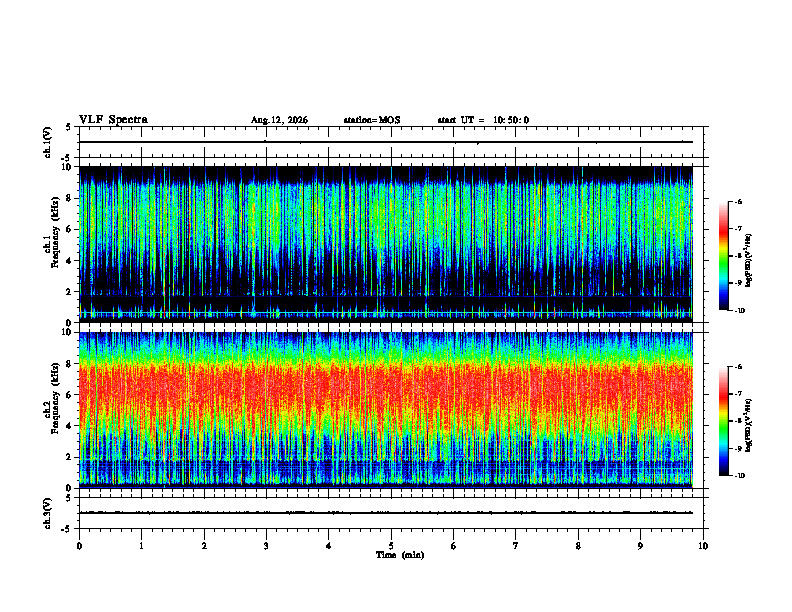Screen dimensions: 792x612
Task: Click the ch.3 voltage waveform trace
Action: pos(386,513)
